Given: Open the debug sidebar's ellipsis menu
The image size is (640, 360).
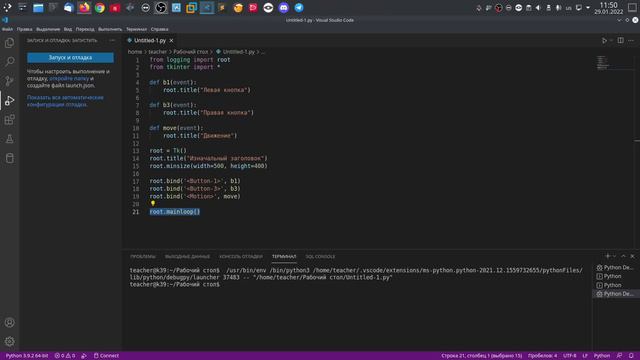Looking at the screenshot, I should click(112, 40).
